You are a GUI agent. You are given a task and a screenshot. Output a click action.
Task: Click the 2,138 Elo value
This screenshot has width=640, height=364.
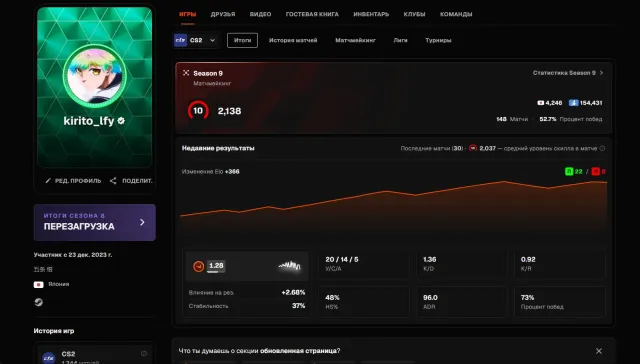pos(229,111)
